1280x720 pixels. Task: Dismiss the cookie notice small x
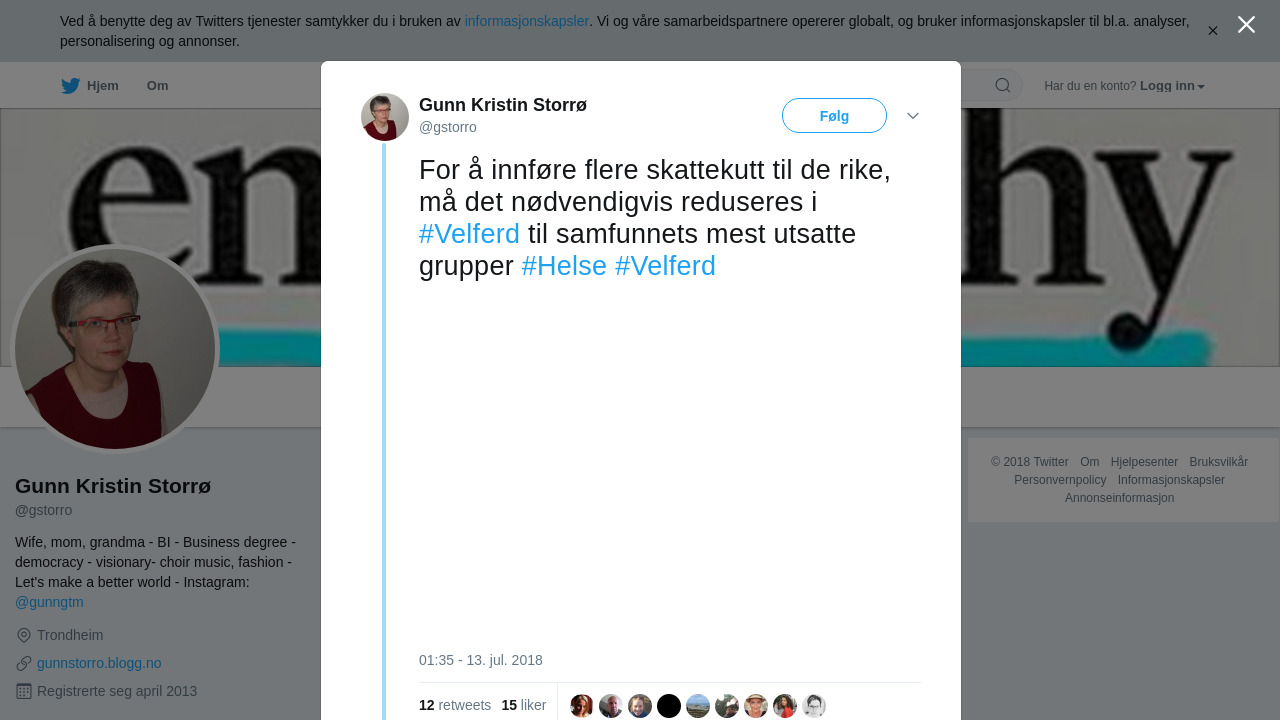click(x=1213, y=31)
